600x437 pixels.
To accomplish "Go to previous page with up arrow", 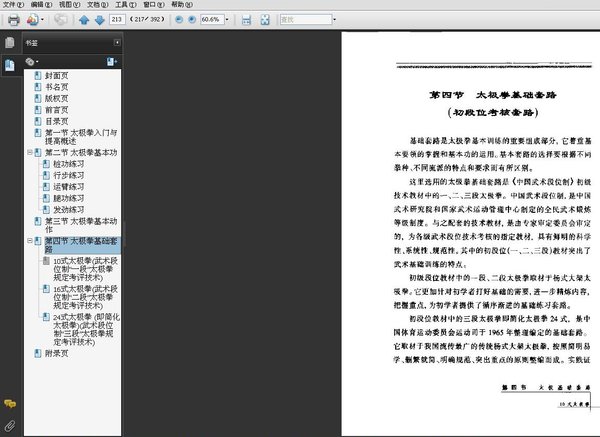I will pos(84,20).
